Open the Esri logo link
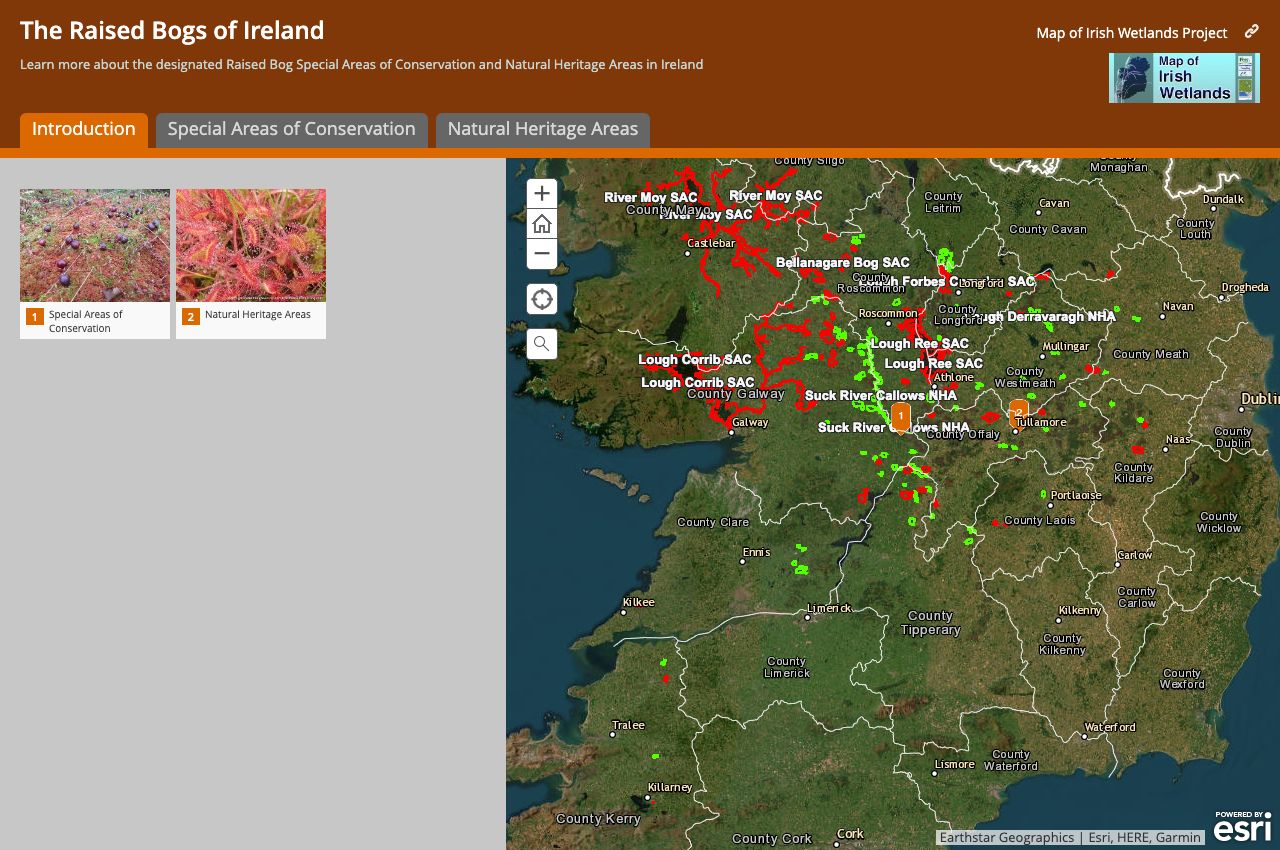The width and height of the screenshot is (1280, 850). tap(1243, 827)
